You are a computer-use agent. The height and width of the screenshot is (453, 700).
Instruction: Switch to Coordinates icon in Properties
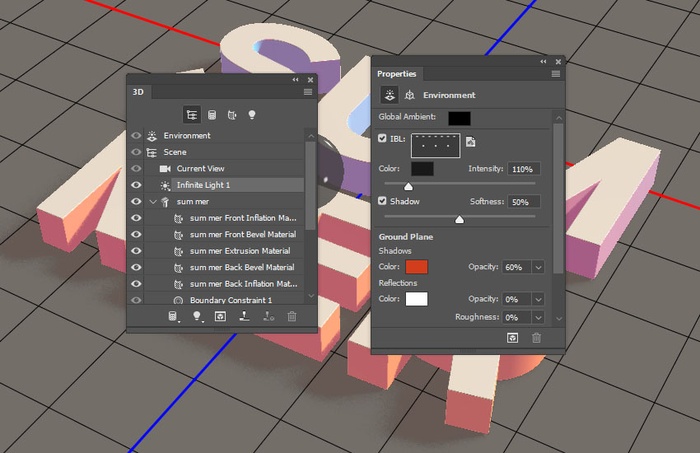coord(408,95)
